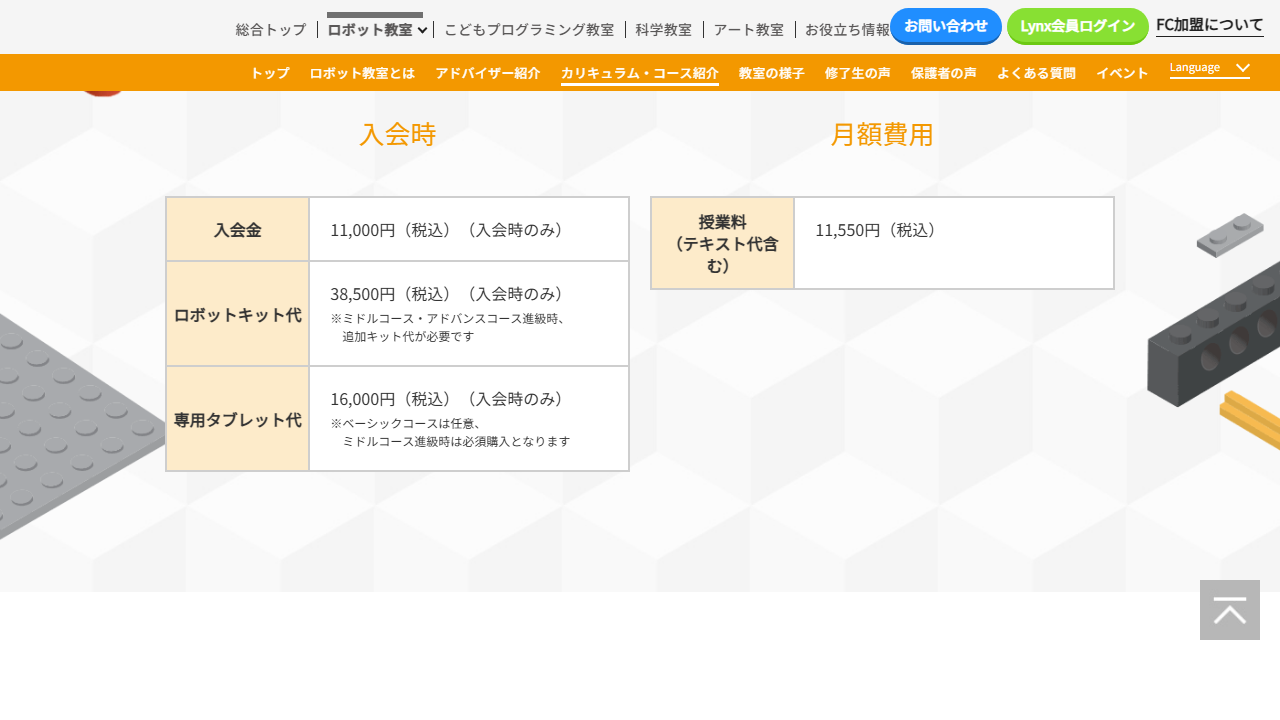Open the FC加盟について link

(x=1210, y=25)
